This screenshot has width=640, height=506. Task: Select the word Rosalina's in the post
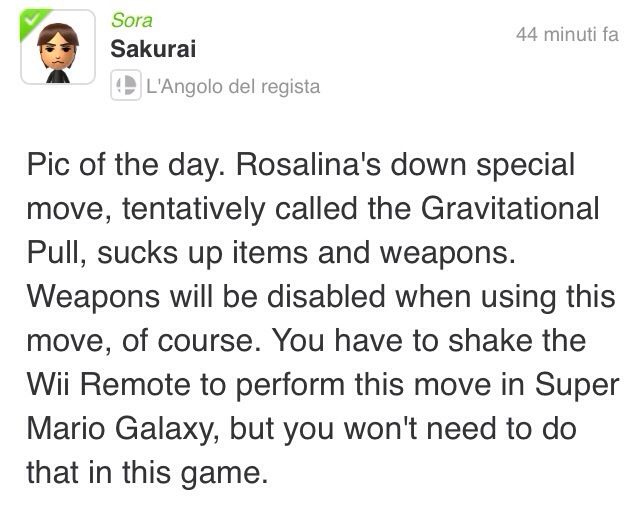pos(308,165)
